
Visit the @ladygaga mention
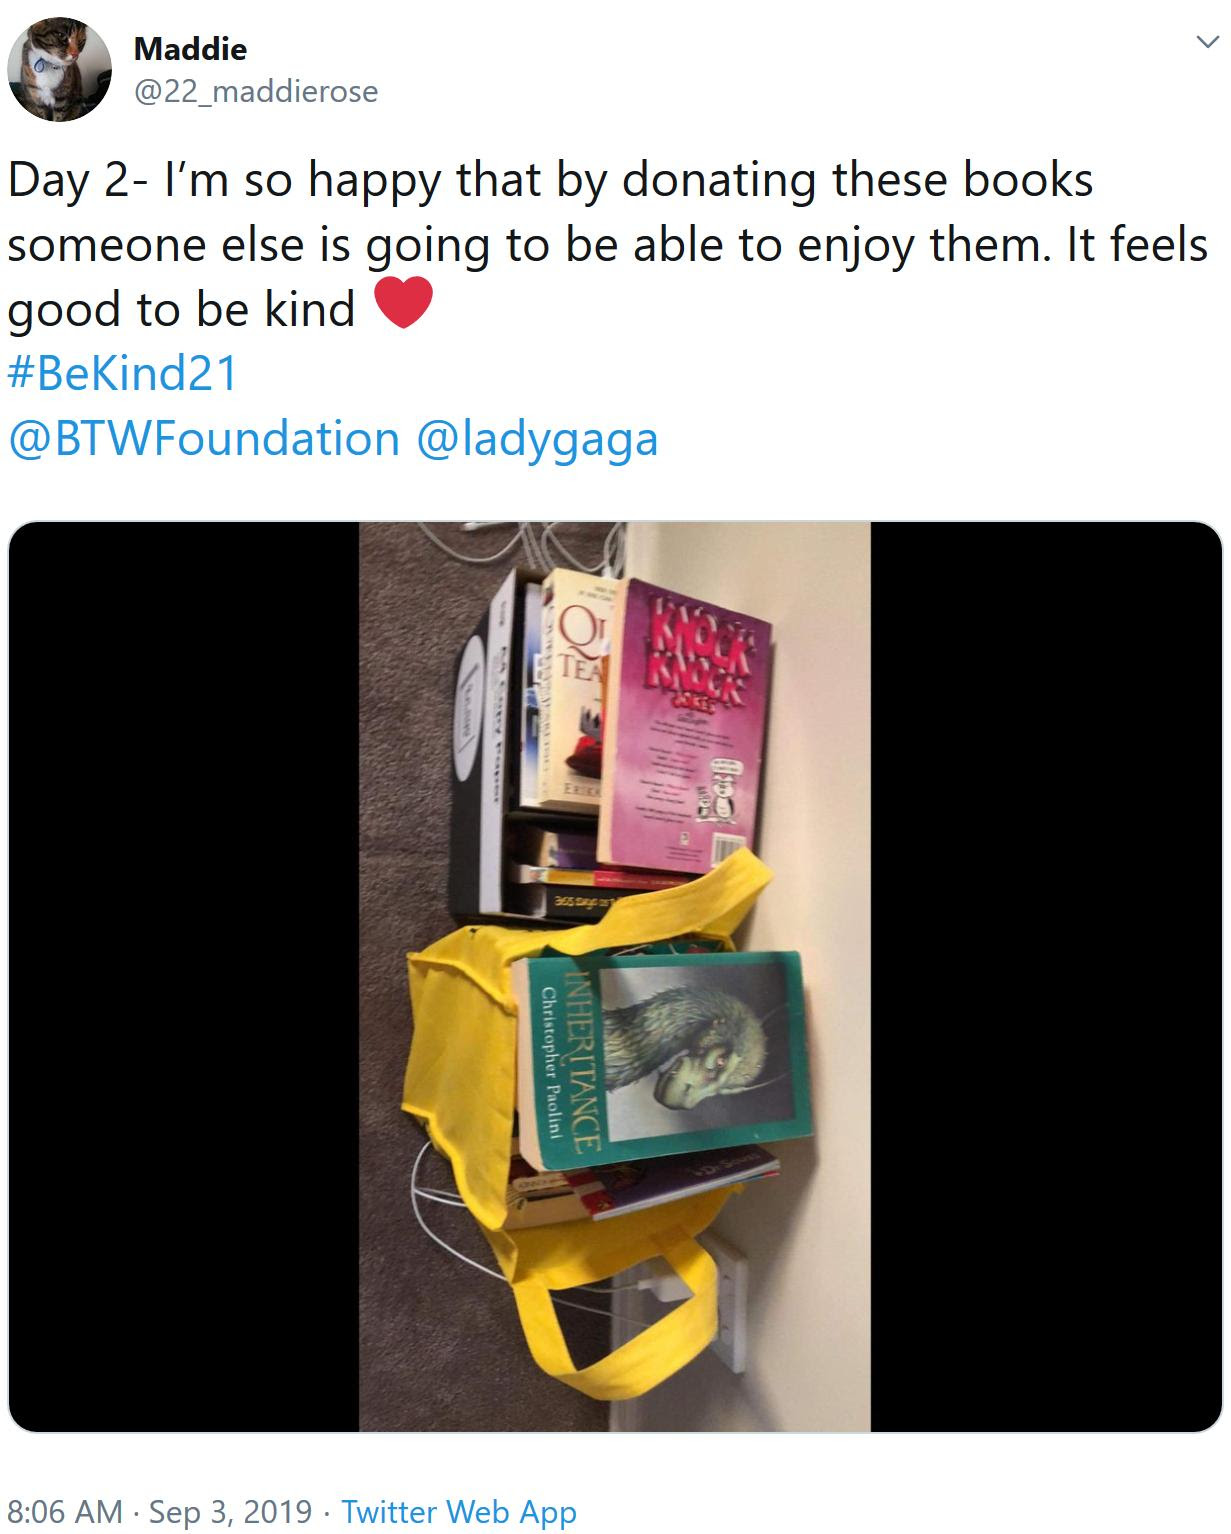click(537, 440)
